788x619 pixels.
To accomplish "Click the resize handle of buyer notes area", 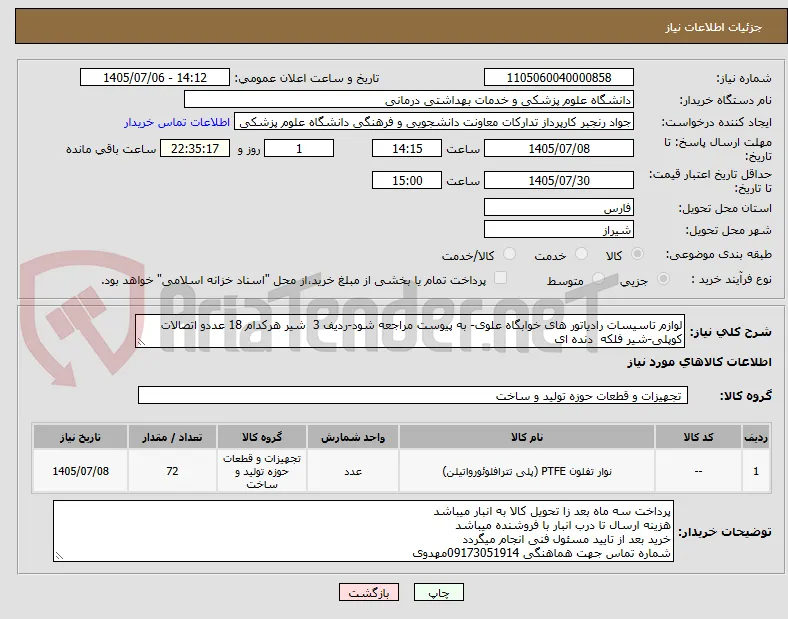I will 59,556.
